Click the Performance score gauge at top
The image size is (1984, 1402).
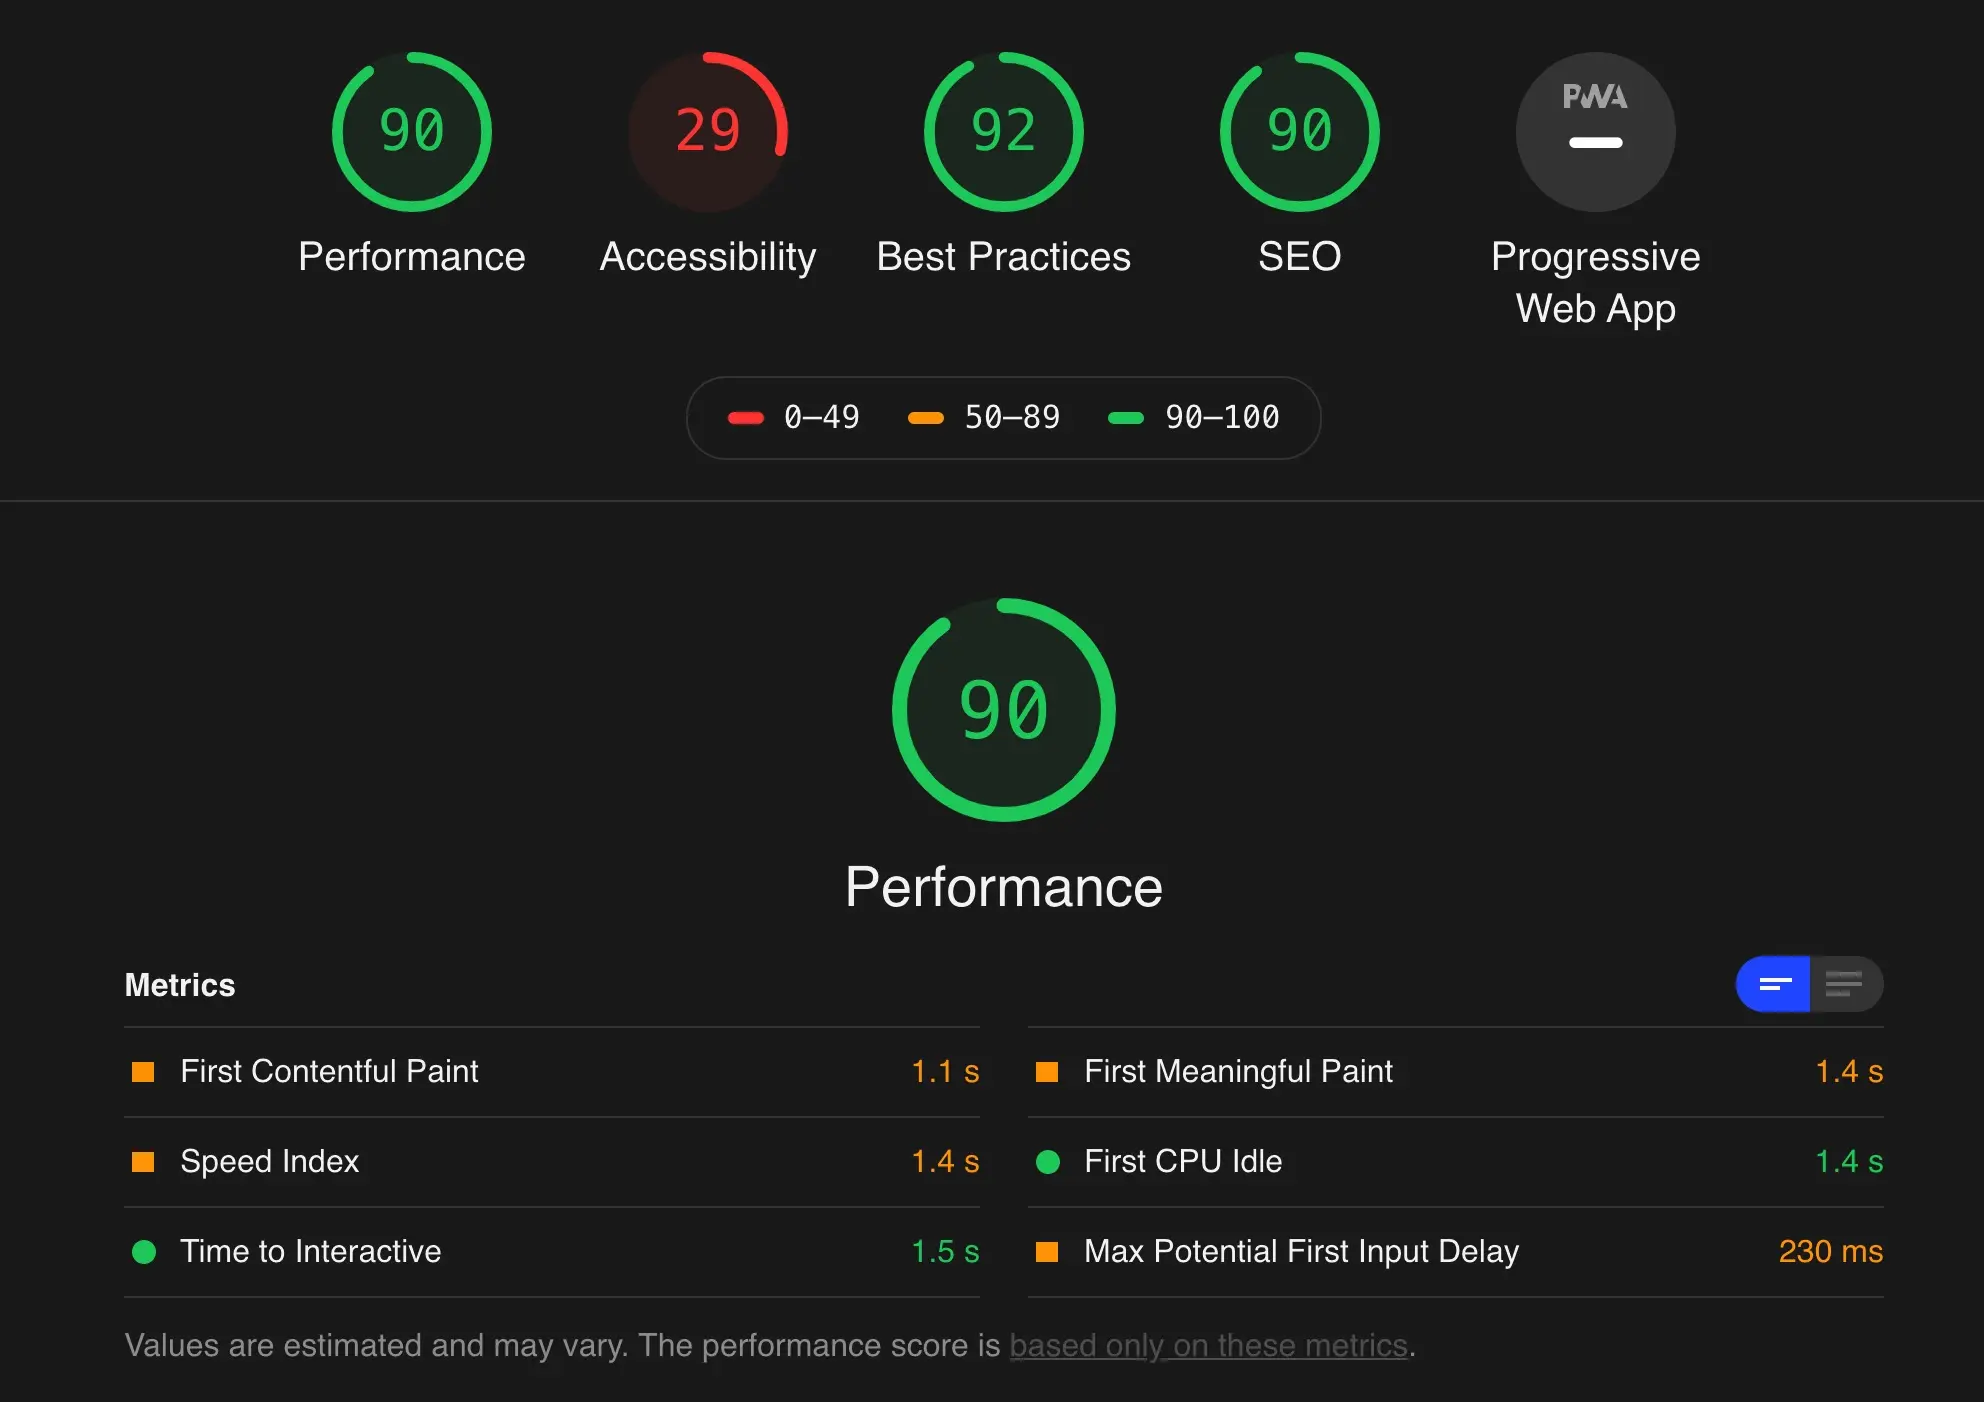[x=411, y=131]
